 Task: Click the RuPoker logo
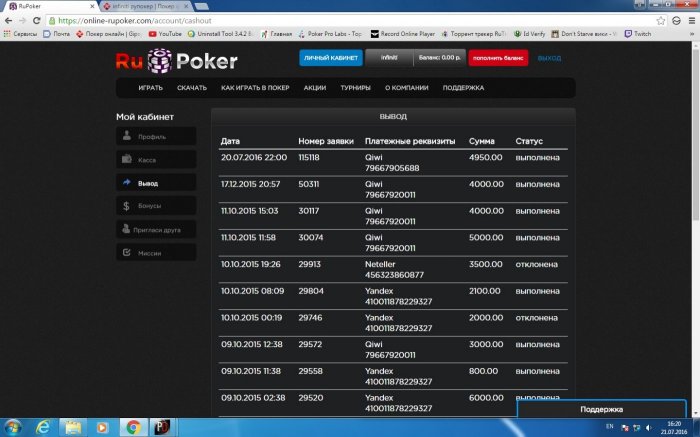177,61
